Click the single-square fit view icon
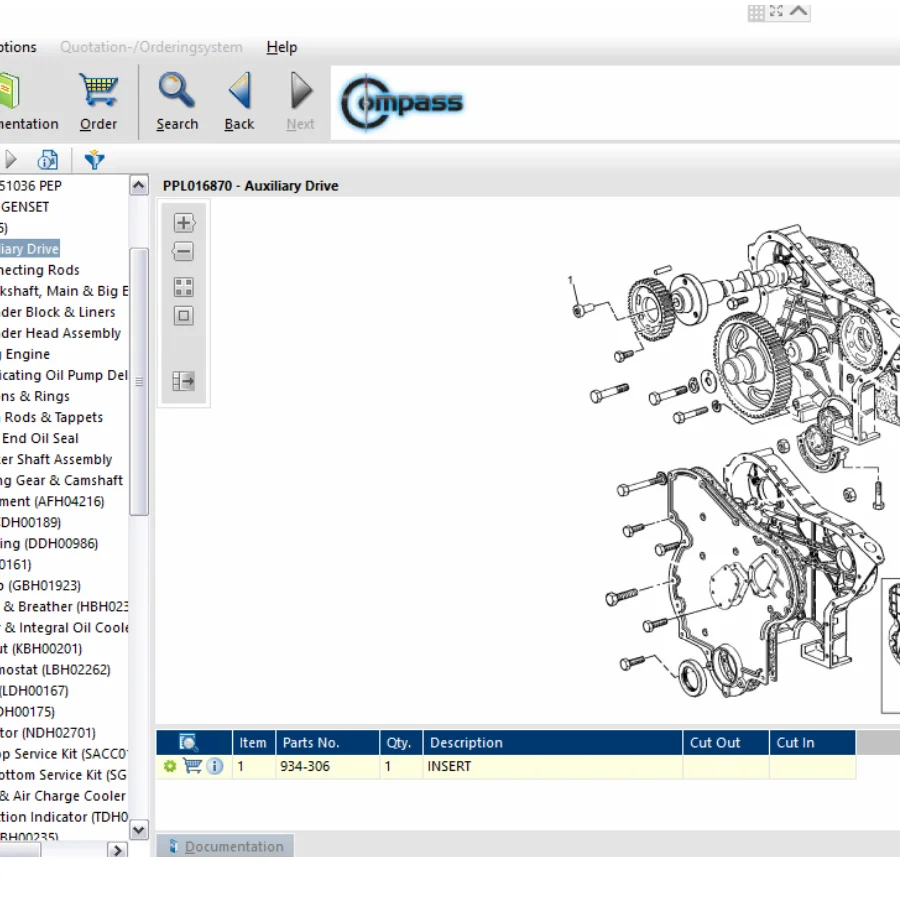The width and height of the screenshot is (900, 900). coord(183,316)
